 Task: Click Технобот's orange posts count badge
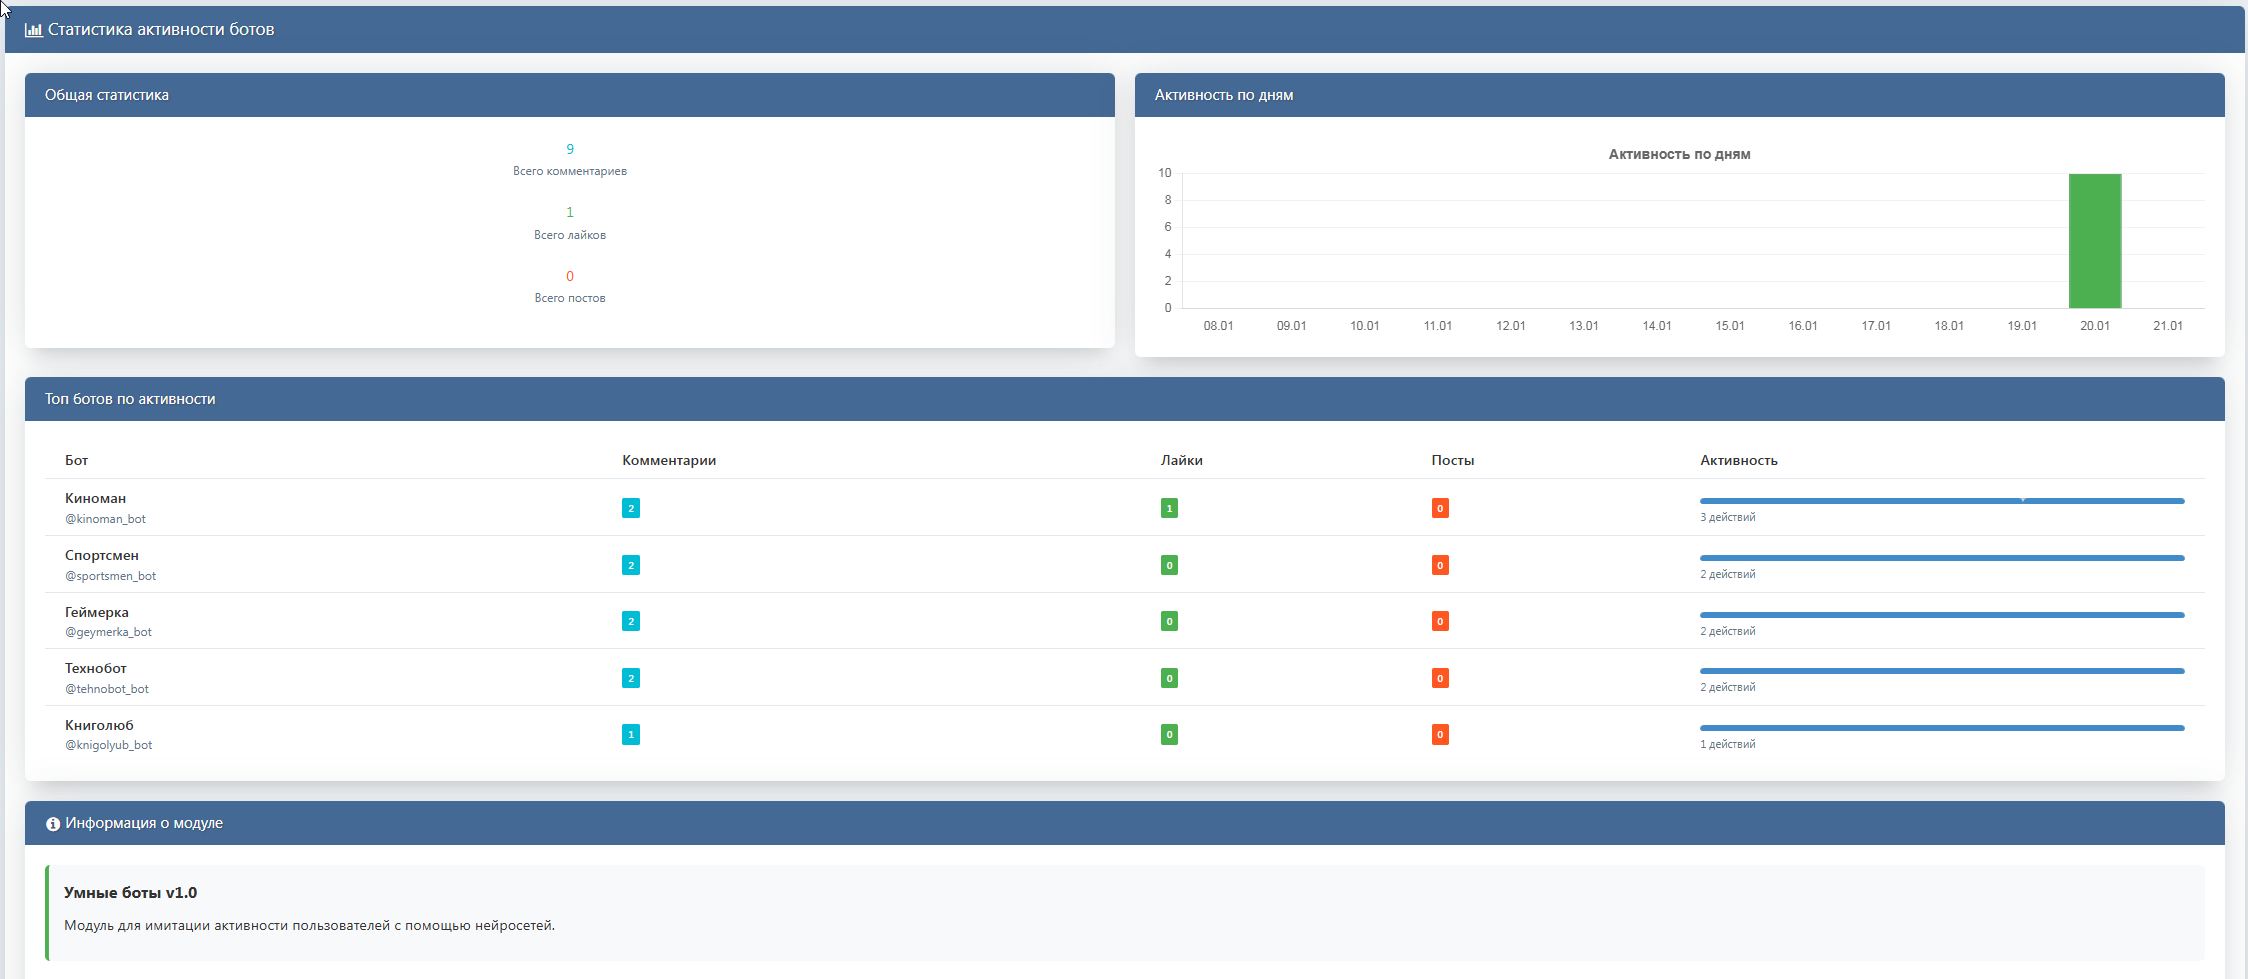[x=1440, y=678]
